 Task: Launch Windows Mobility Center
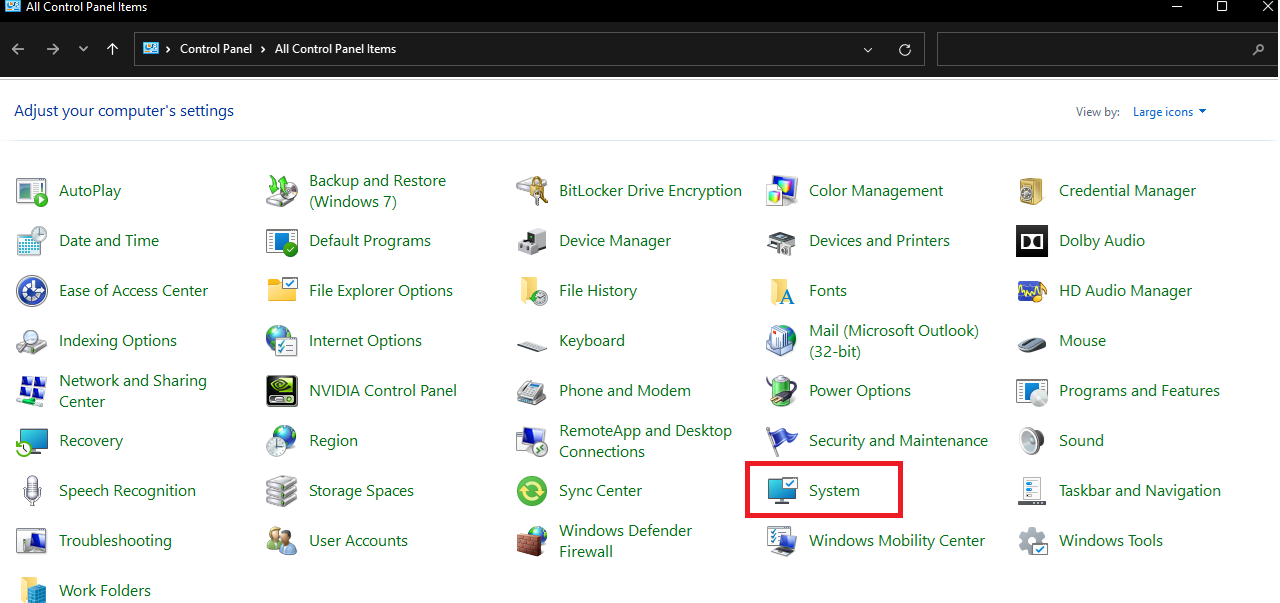(897, 541)
